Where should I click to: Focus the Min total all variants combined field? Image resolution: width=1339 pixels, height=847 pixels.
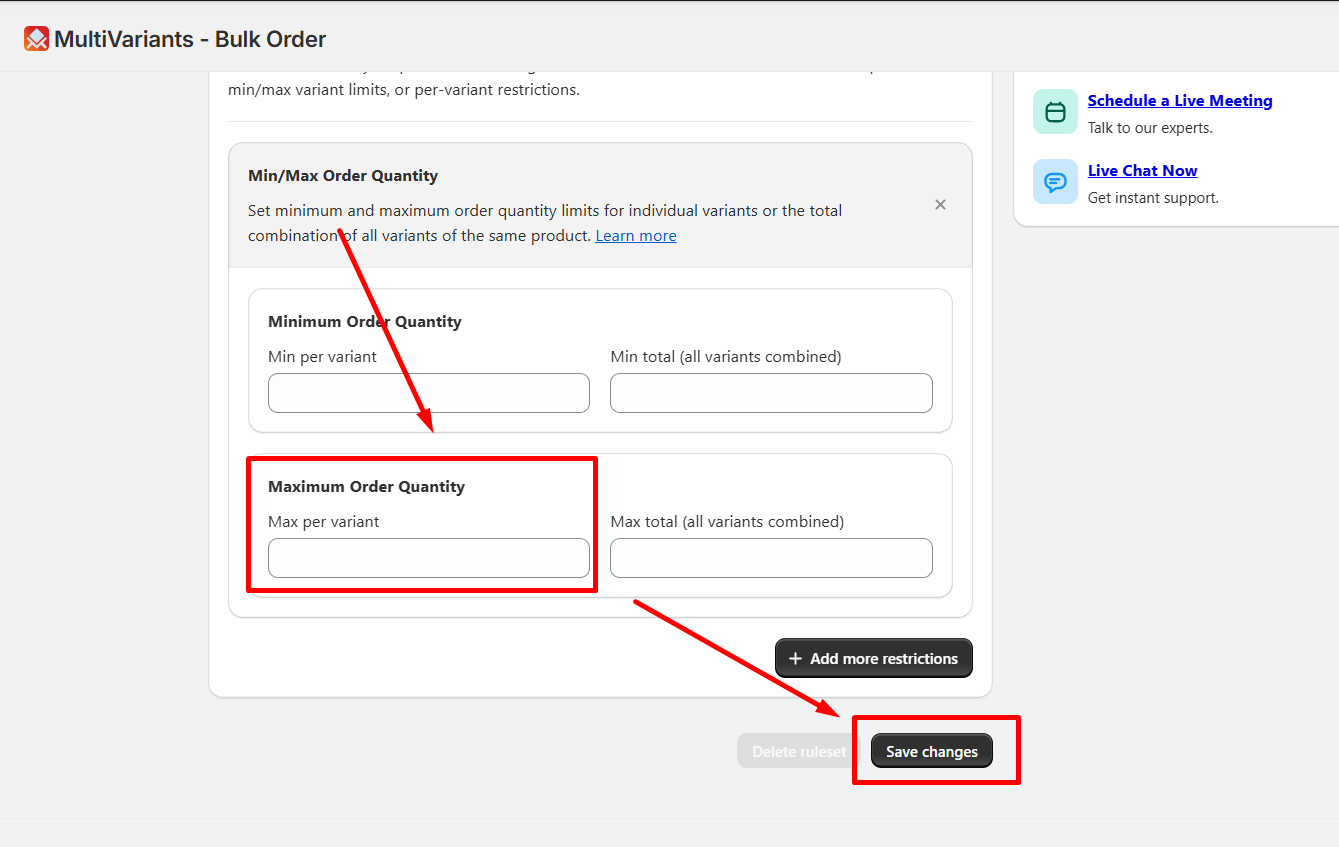771,393
